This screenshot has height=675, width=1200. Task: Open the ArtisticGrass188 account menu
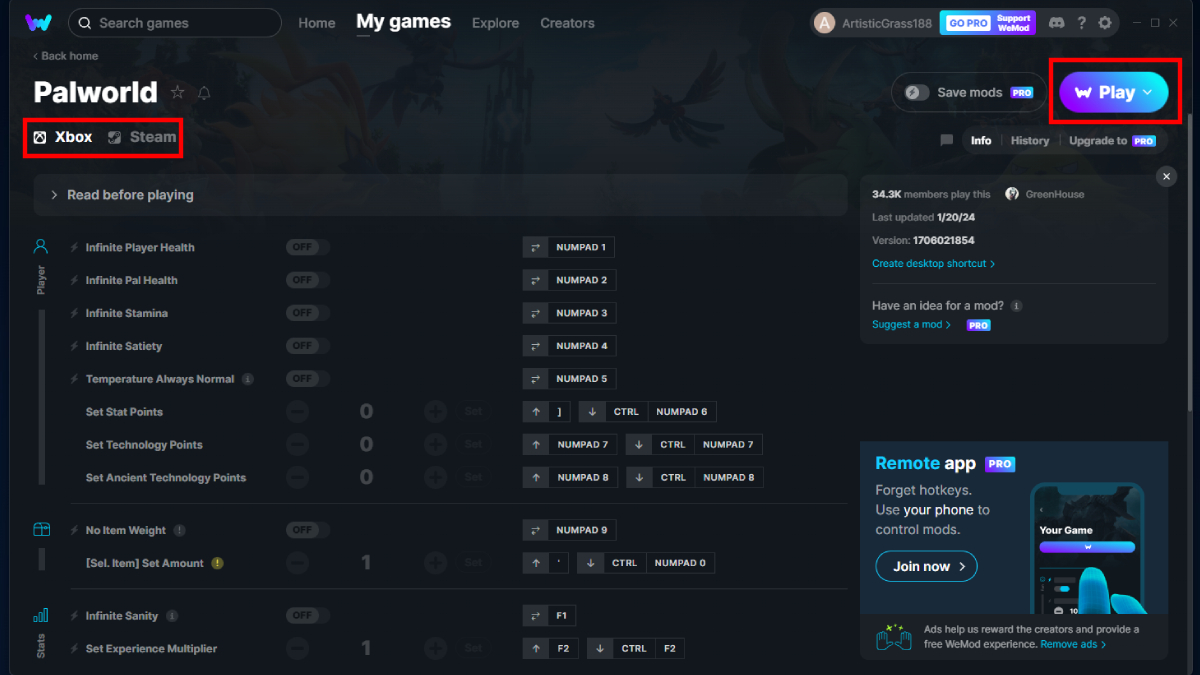pyautogui.click(x=872, y=23)
